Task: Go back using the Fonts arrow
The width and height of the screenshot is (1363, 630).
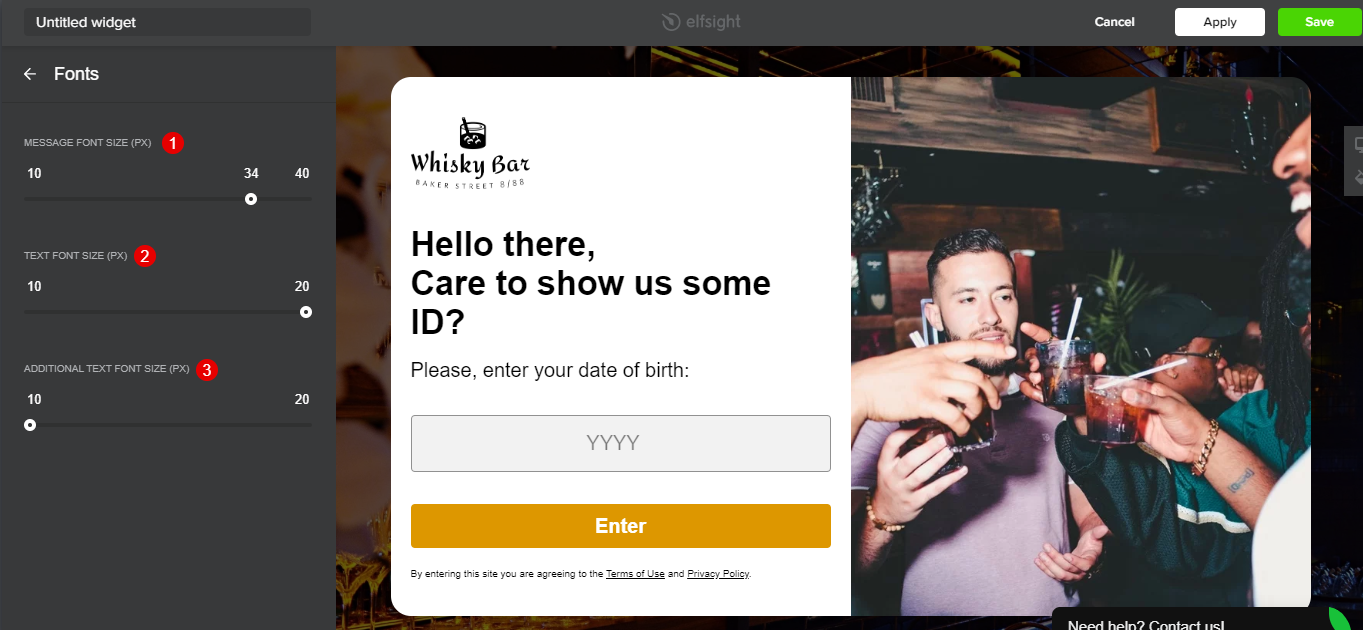Action: pos(30,74)
